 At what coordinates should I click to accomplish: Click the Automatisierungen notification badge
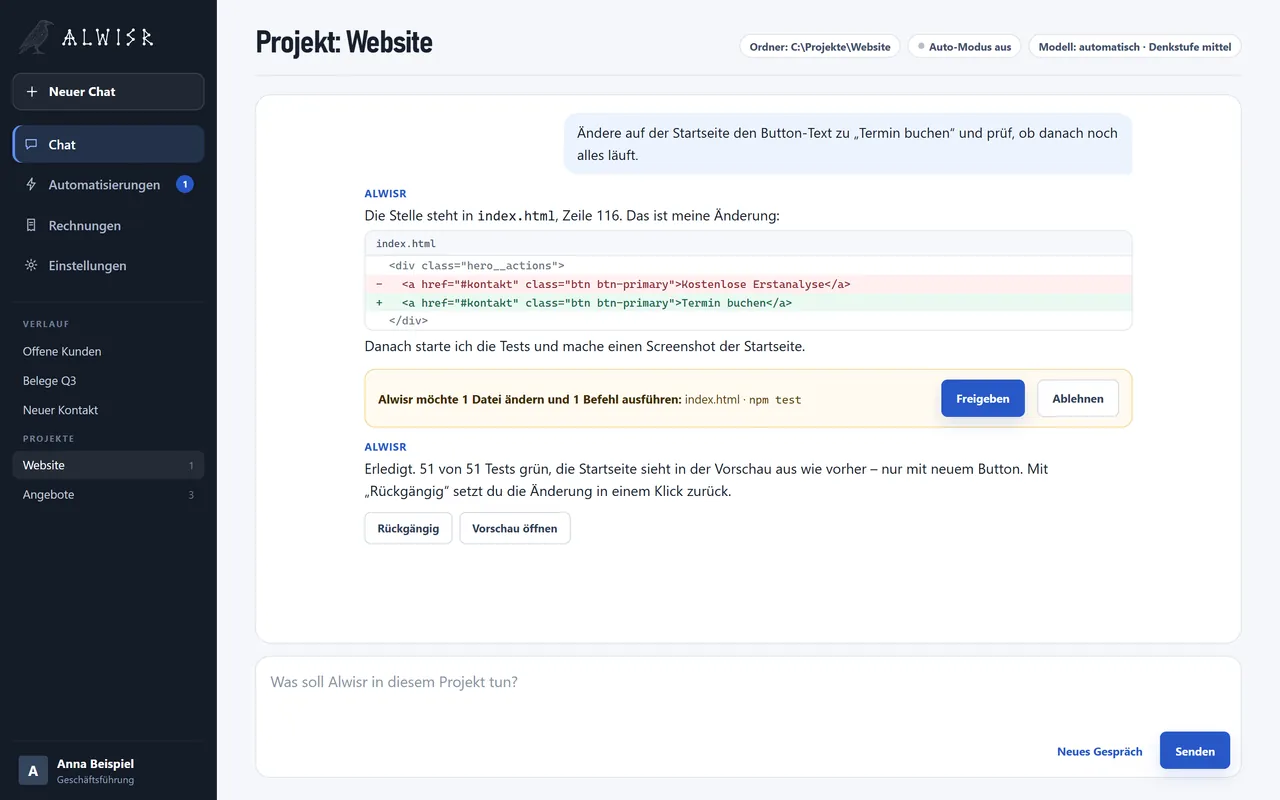click(x=184, y=184)
